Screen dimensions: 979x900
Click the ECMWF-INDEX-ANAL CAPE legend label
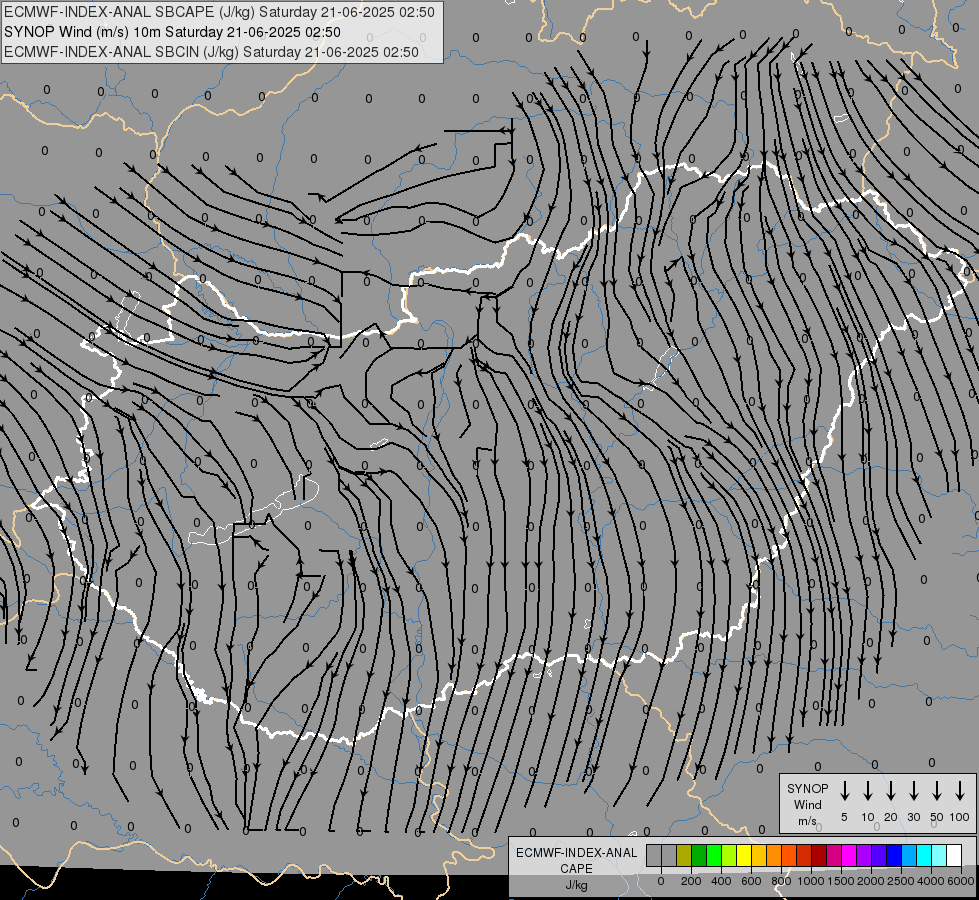(576, 860)
